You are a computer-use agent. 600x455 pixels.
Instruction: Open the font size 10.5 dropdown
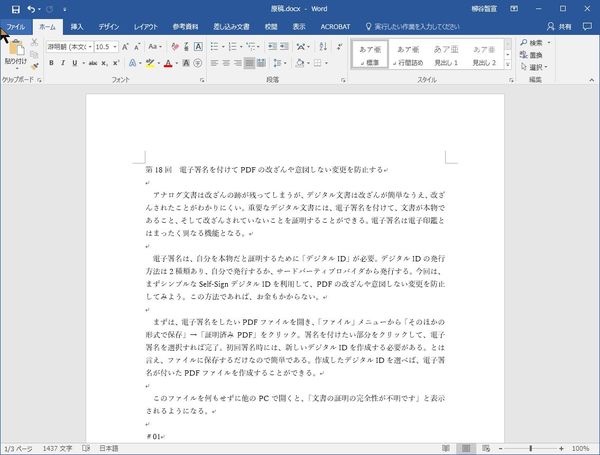106,46
